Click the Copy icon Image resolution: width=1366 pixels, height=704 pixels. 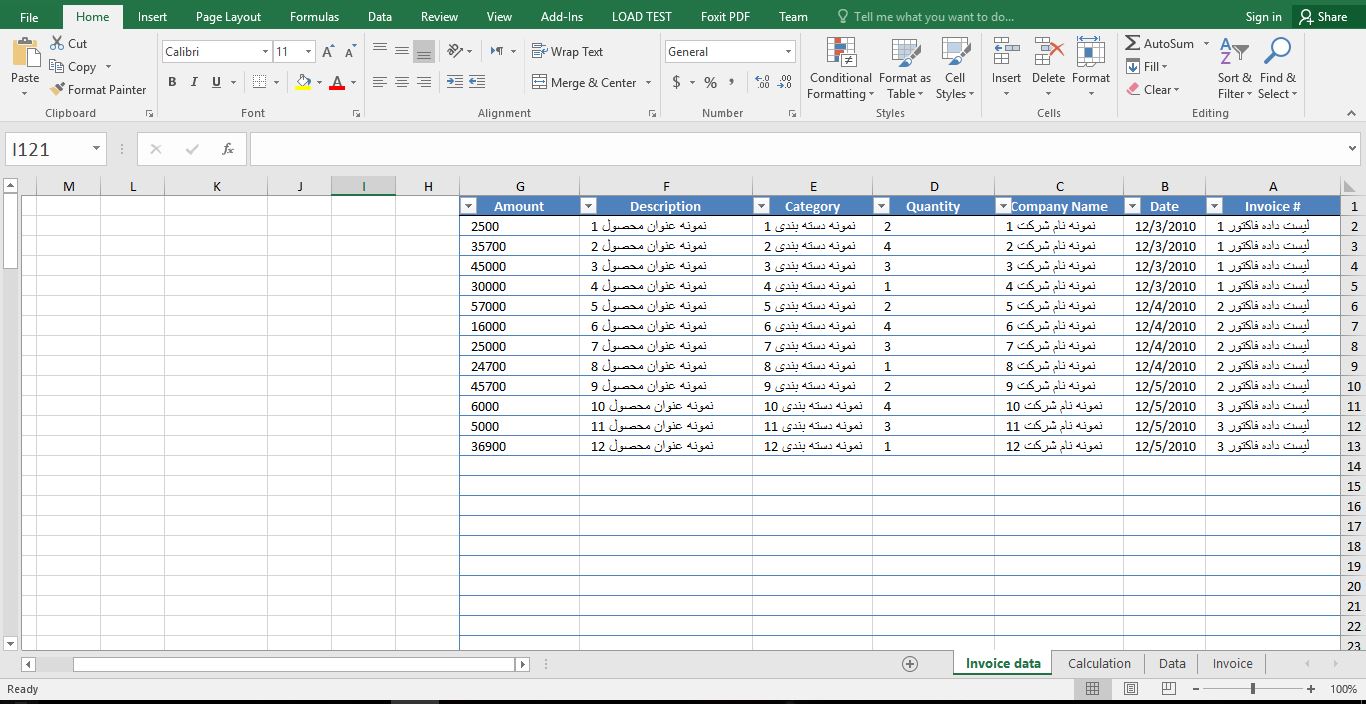click(57, 67)
